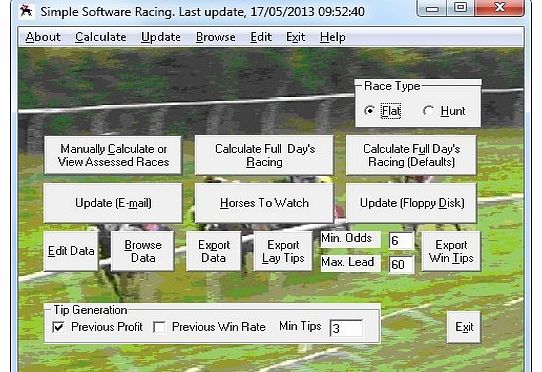Click Update (E-mail) button
The height and width of the screenshot is (372, 542).
click(113, 203)
